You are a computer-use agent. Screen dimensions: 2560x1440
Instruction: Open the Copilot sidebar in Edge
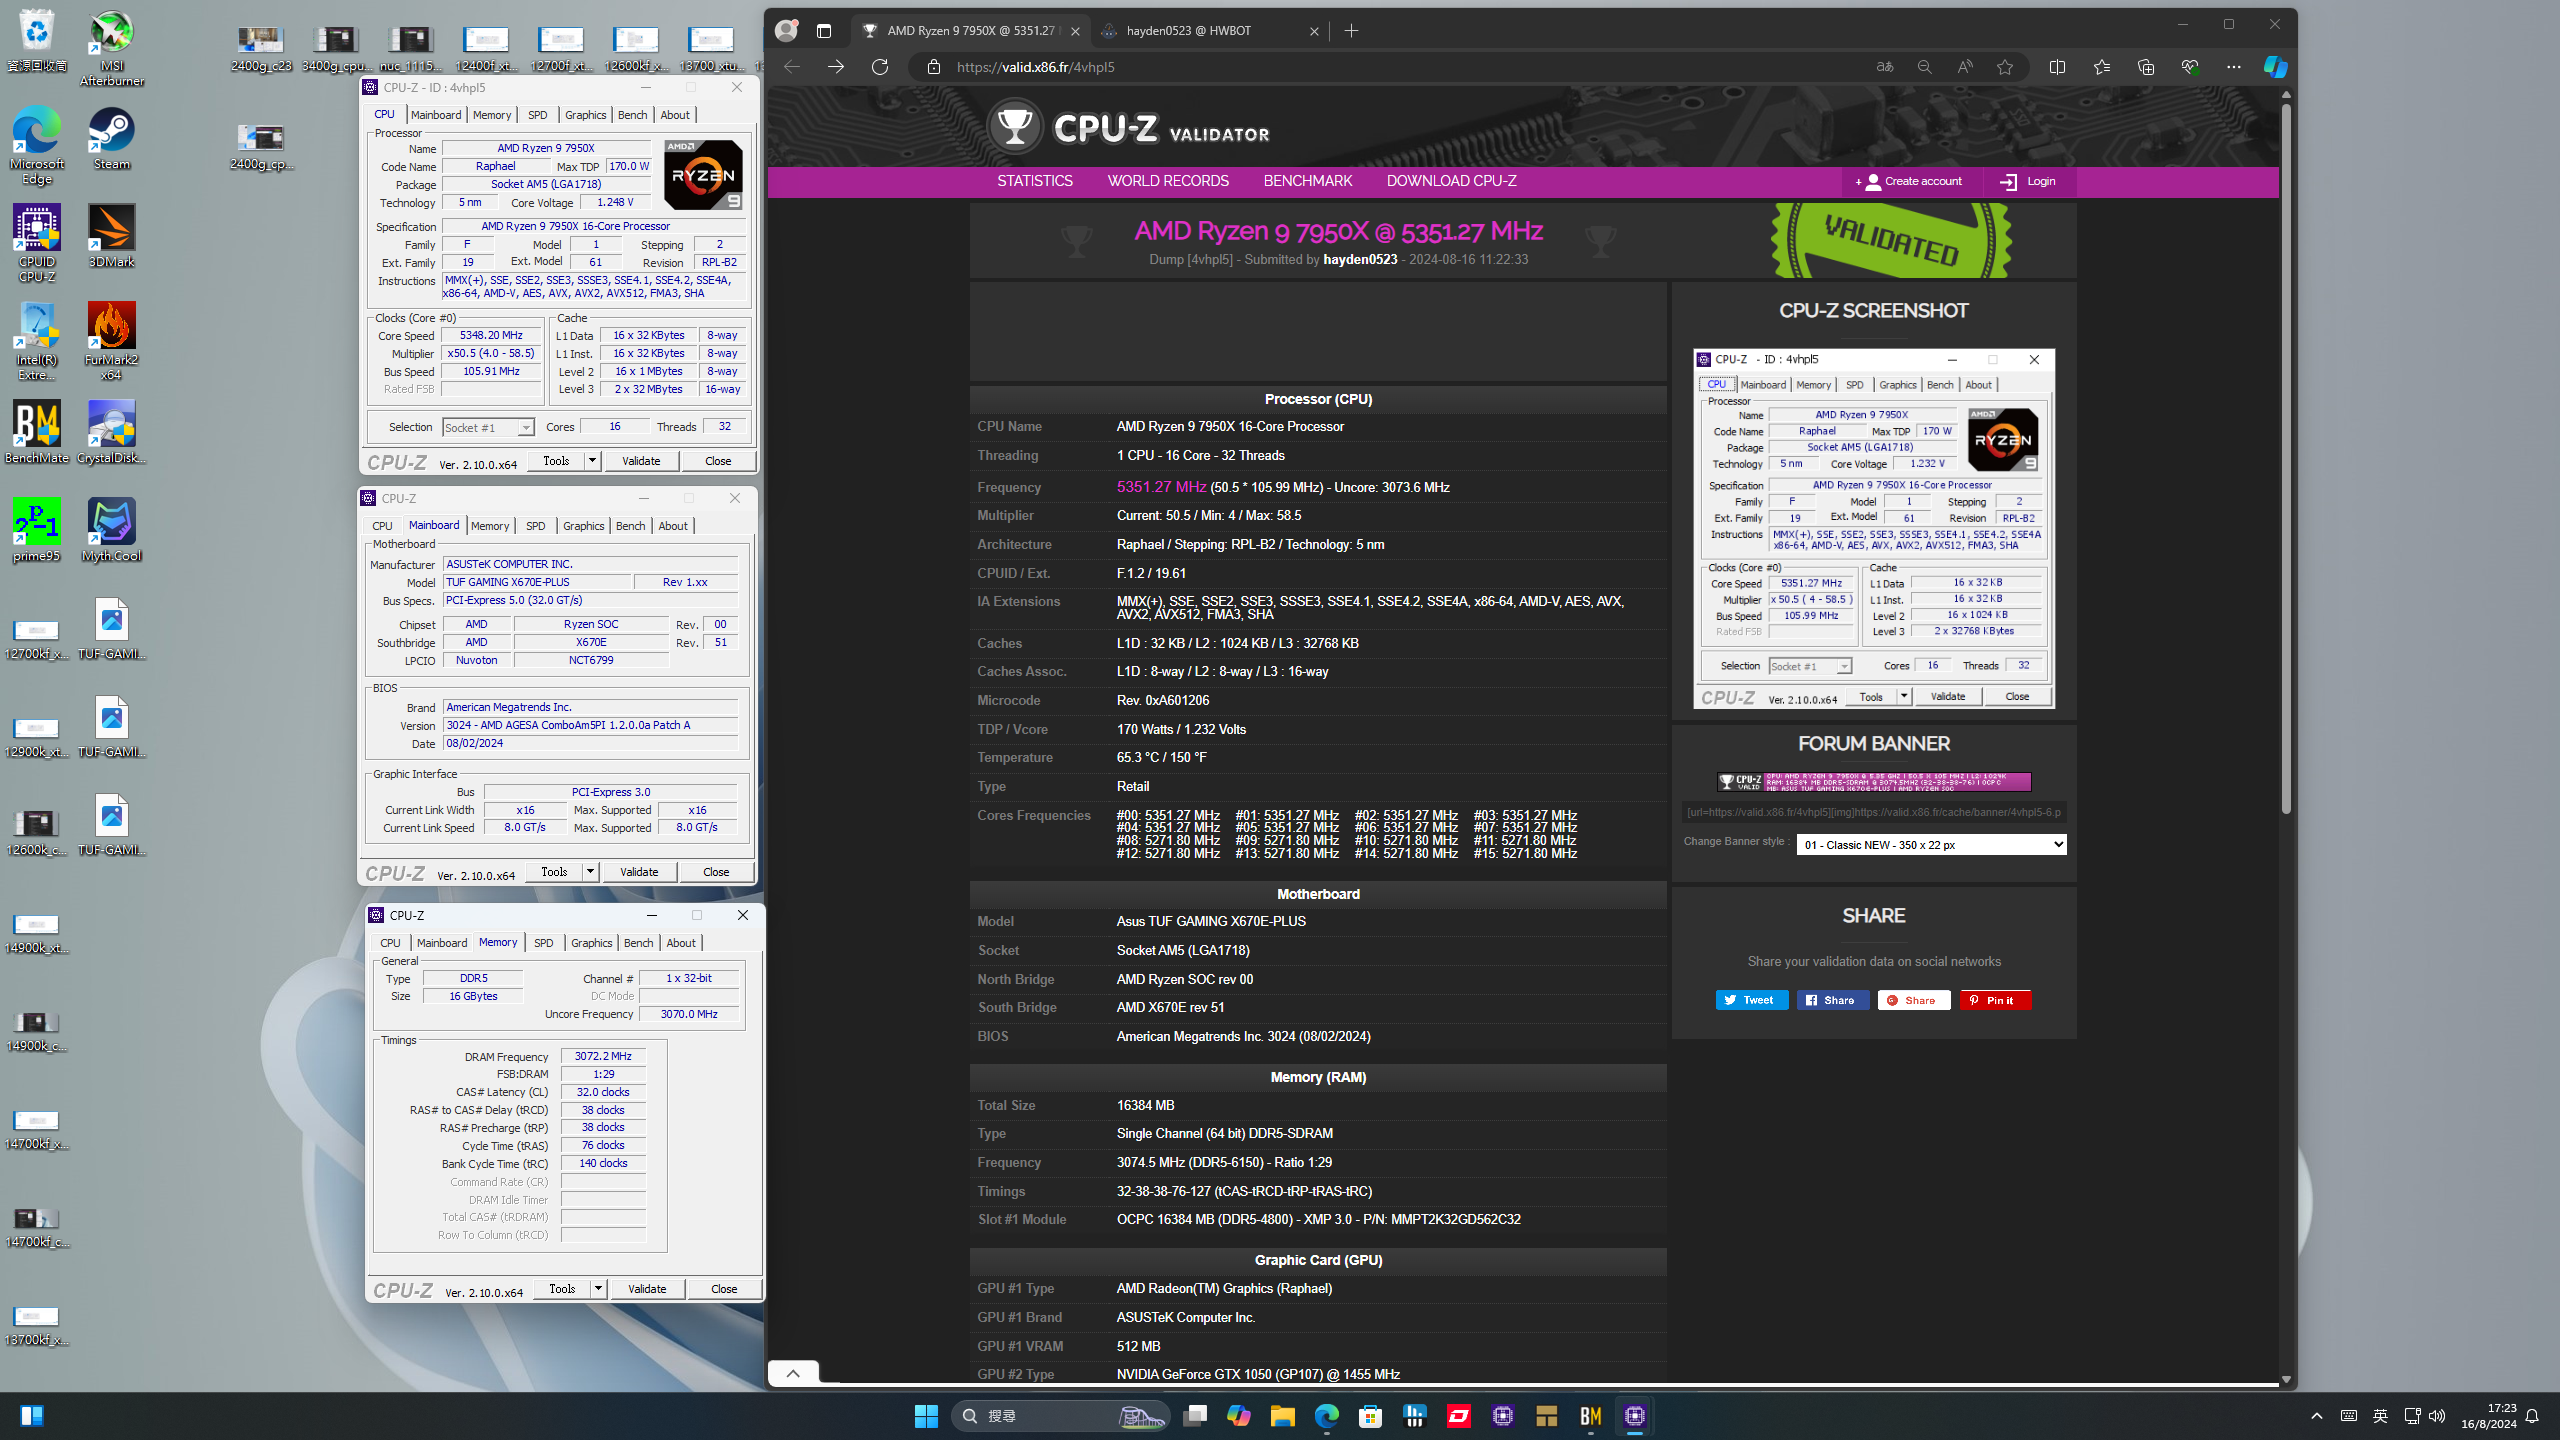tap(2275, 67)
